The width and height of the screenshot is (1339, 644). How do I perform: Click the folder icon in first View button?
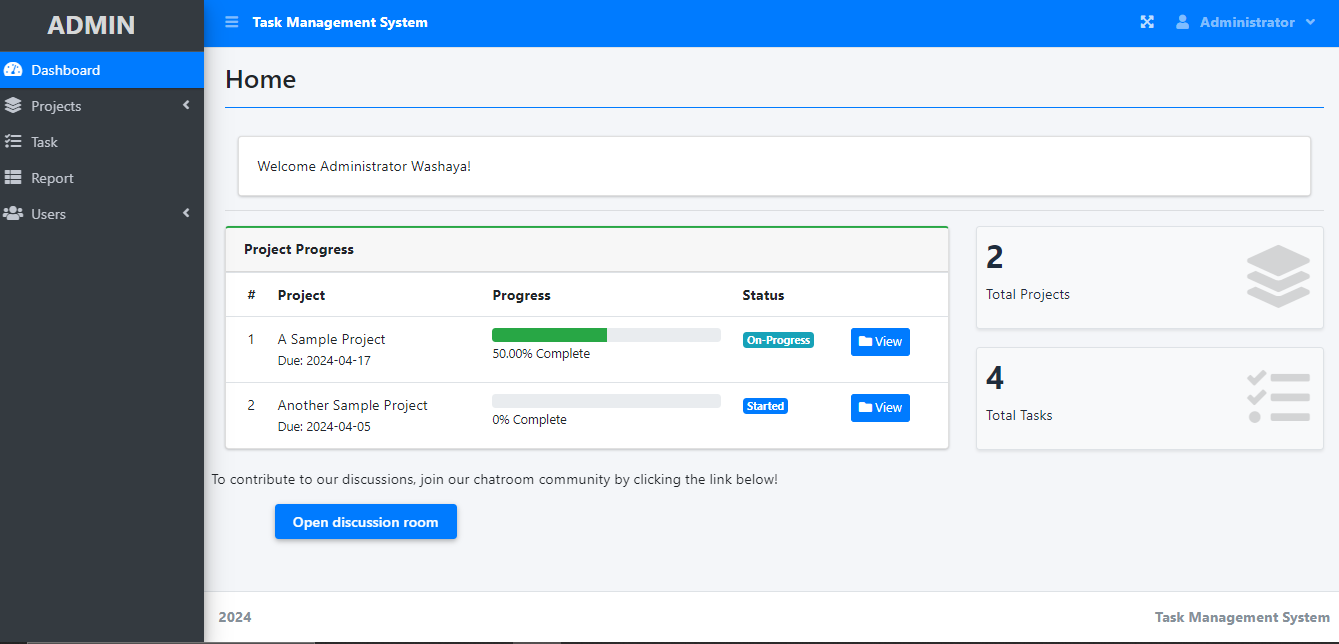pos(865,341)
